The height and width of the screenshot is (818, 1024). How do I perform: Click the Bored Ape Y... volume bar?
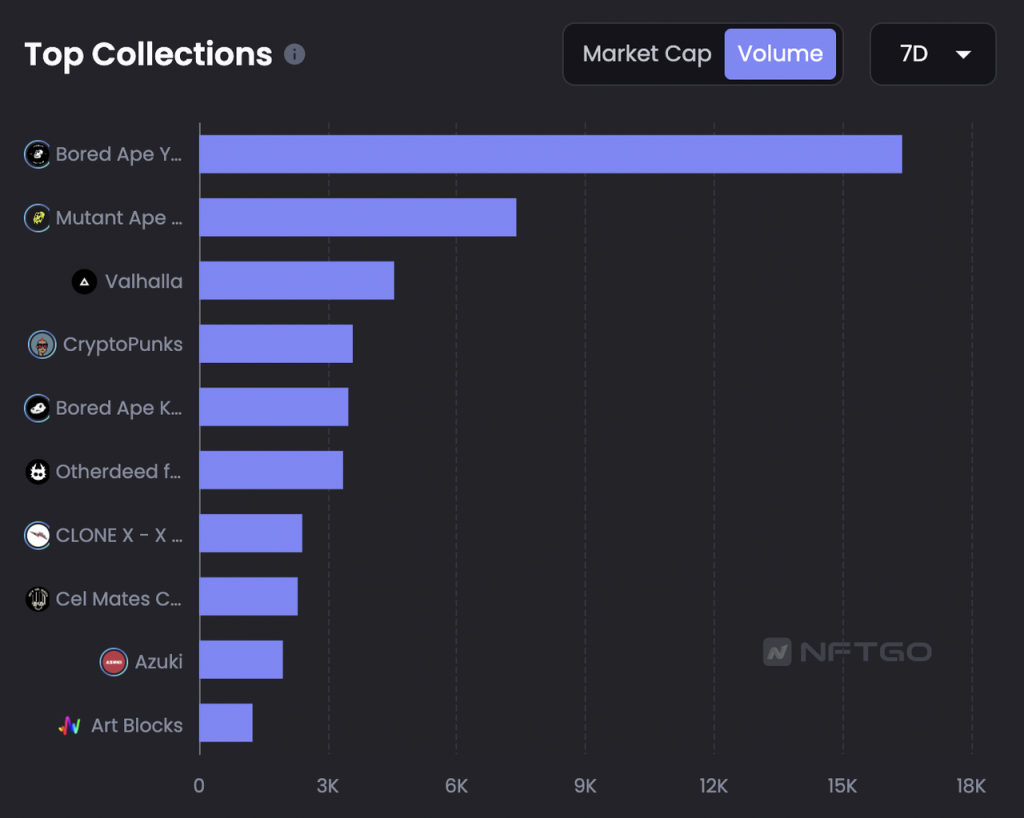coord(551,154)
